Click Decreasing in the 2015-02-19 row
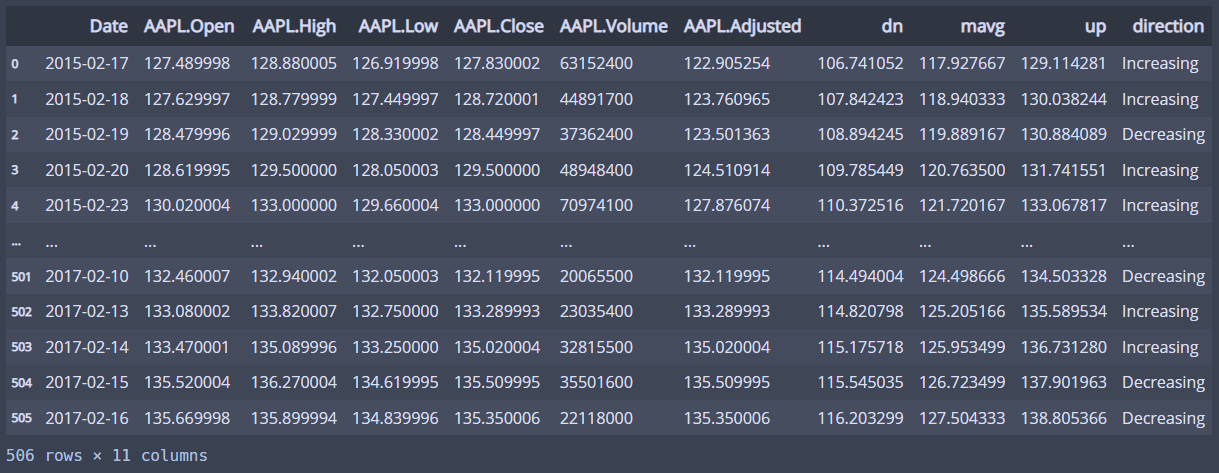 click(1163, 134)
